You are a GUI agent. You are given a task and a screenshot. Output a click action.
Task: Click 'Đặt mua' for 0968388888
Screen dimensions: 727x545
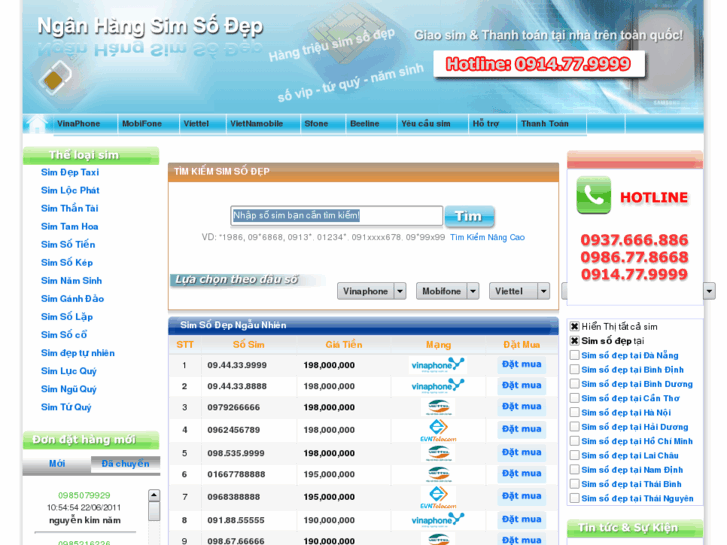point(522,496)
